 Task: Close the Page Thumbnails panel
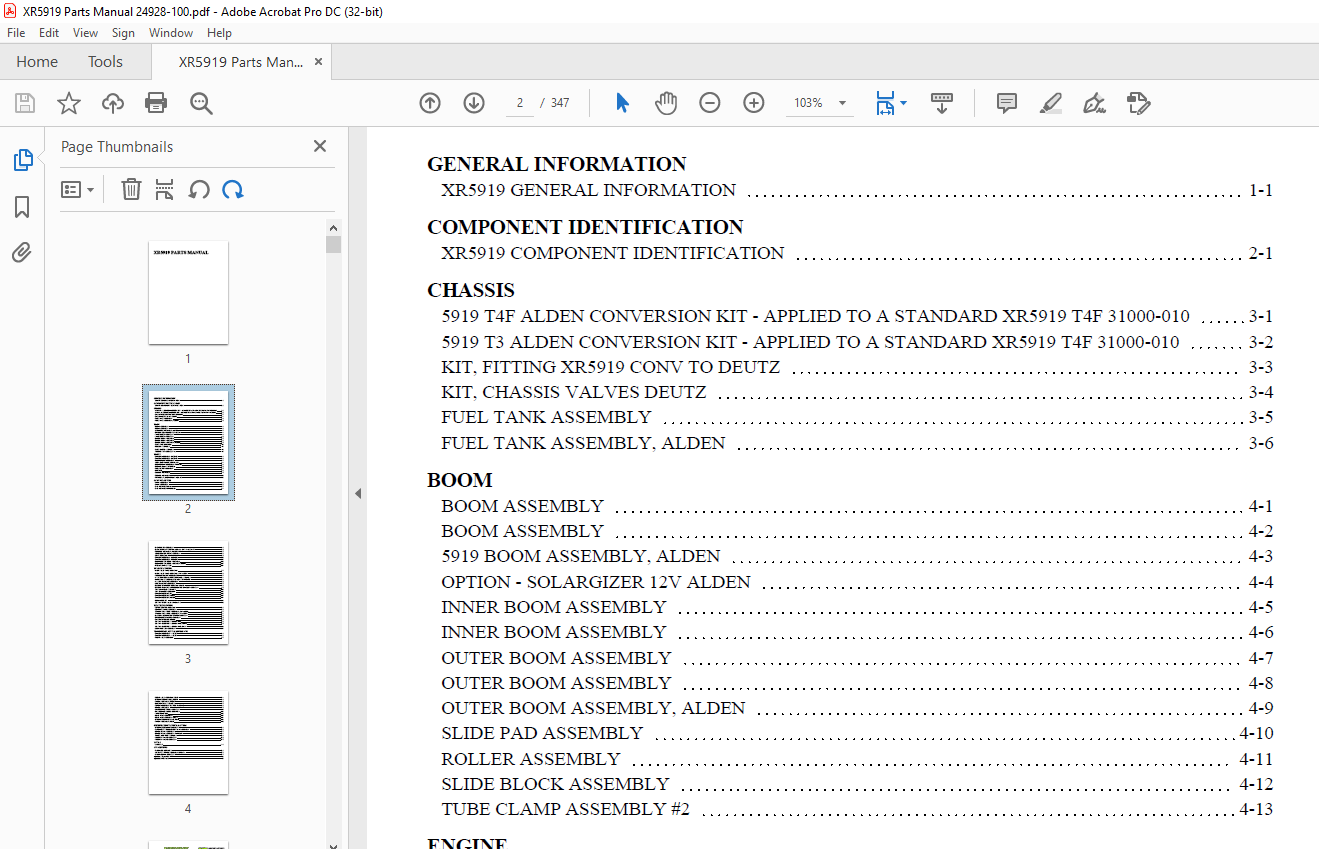point(320,146)
